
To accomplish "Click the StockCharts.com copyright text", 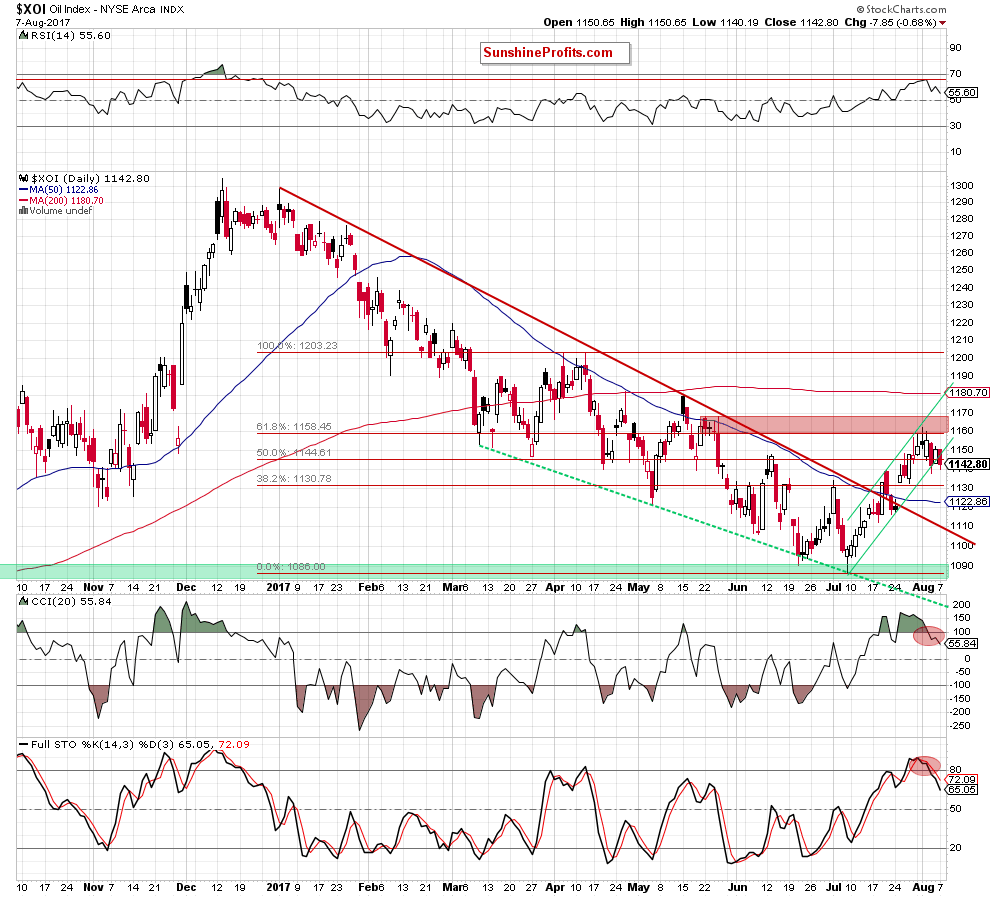I will point(902,9).
